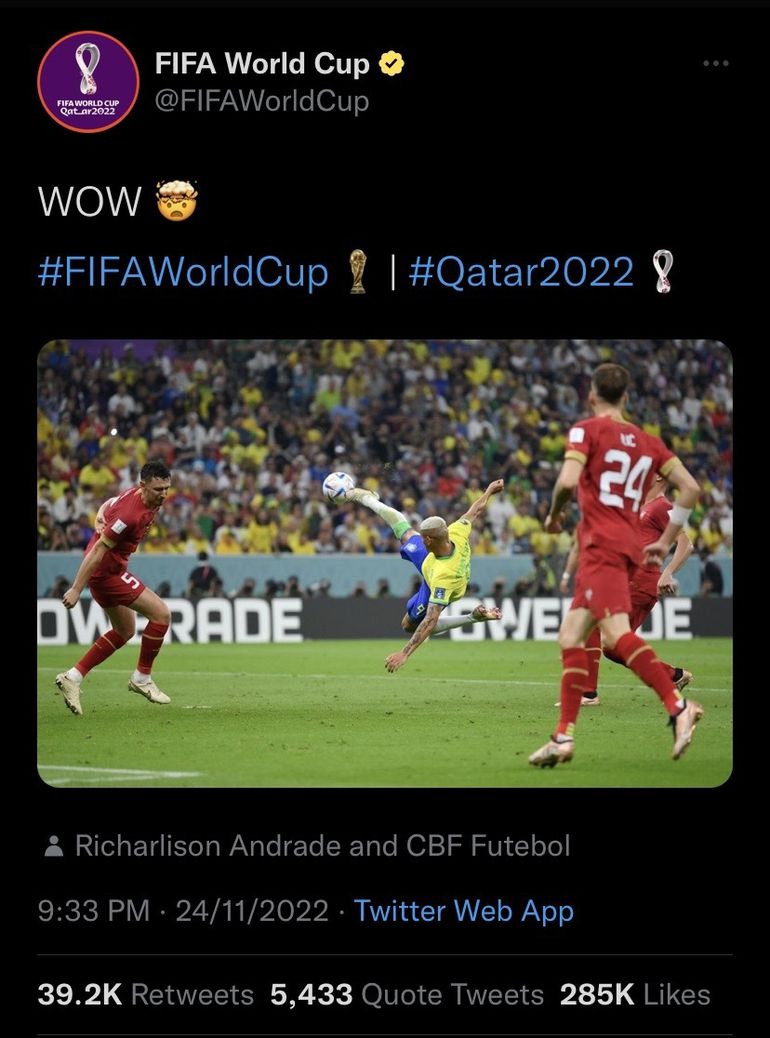Click the Qatar 2022 emblem emoji
Screen dimensions: 770x1038
(x=662, y=272)
